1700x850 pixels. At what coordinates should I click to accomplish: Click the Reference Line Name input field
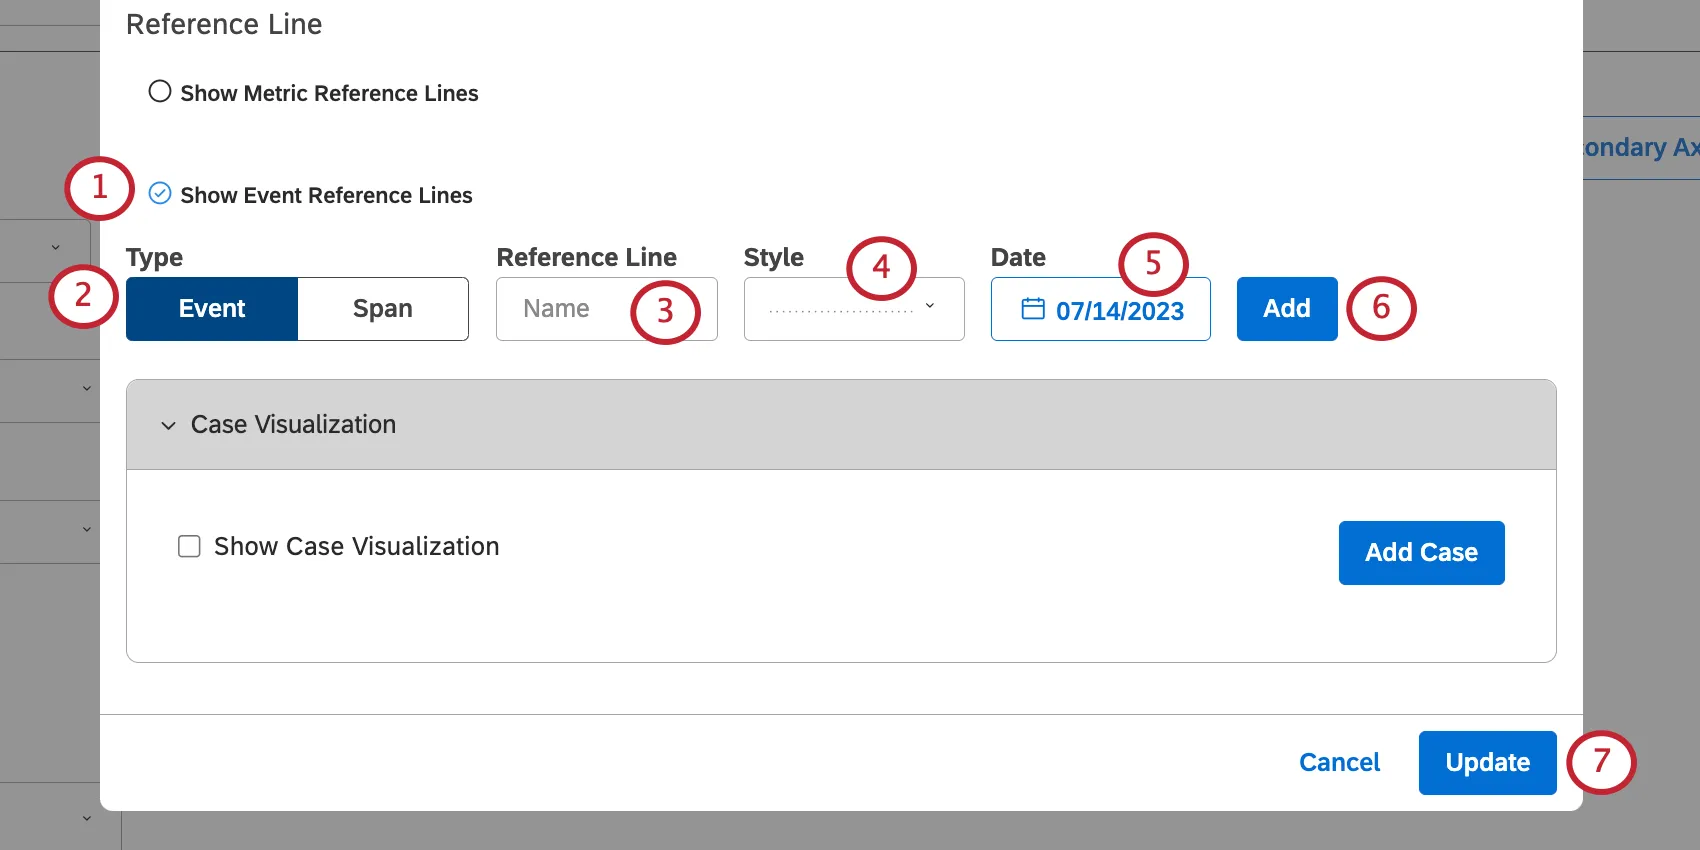[570, 309]
